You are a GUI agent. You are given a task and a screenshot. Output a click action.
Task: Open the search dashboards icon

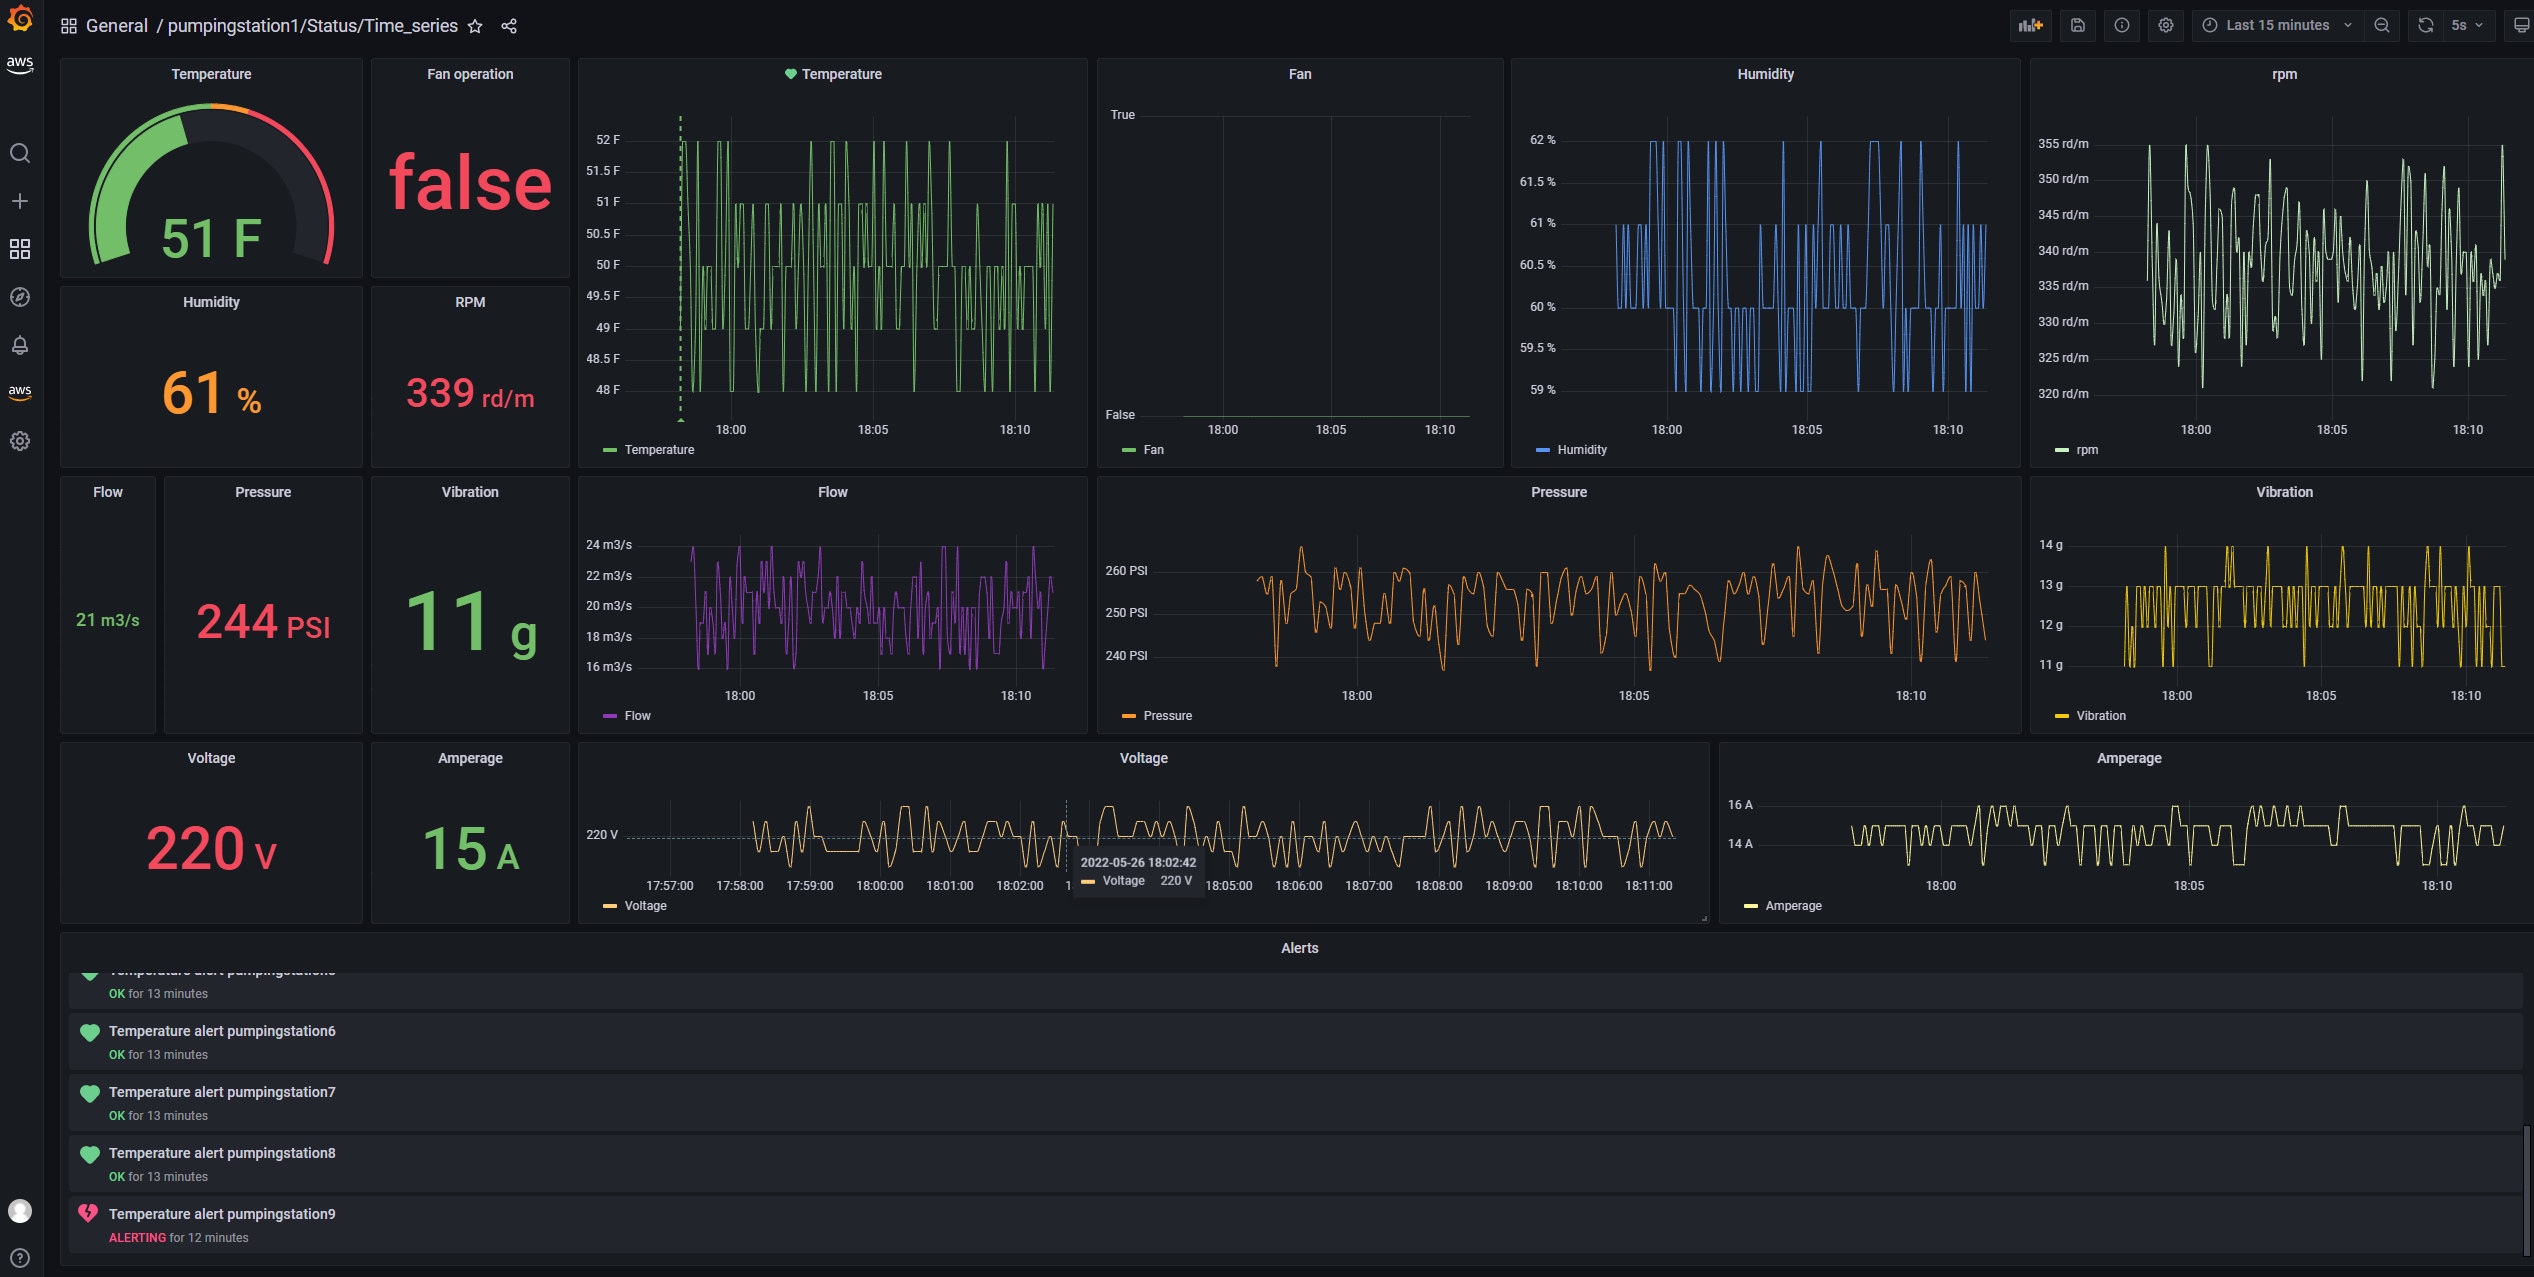(x=20, y=153)
